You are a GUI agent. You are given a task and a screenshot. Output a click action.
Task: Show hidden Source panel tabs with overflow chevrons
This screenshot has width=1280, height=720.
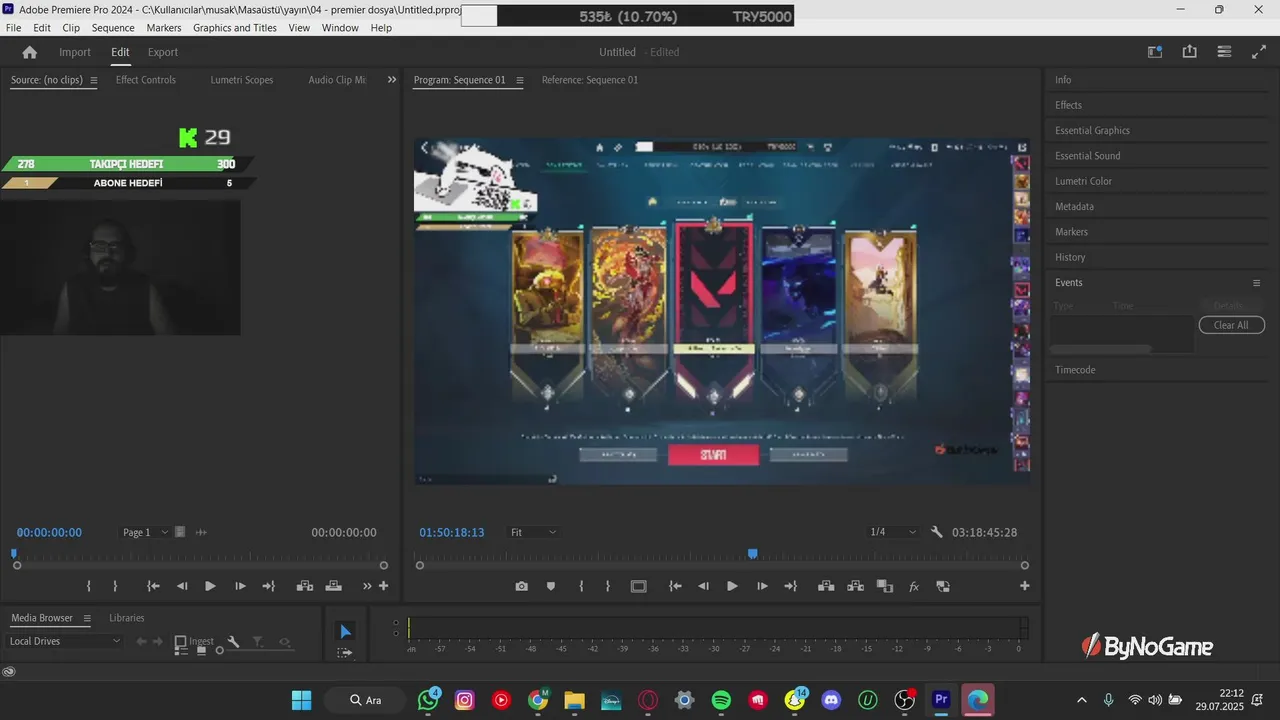(x=392, y=80)
